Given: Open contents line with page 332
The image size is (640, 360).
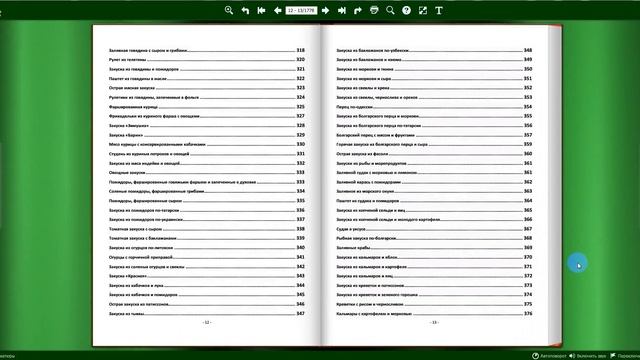Looking at the screenshot, I should 207,163.
